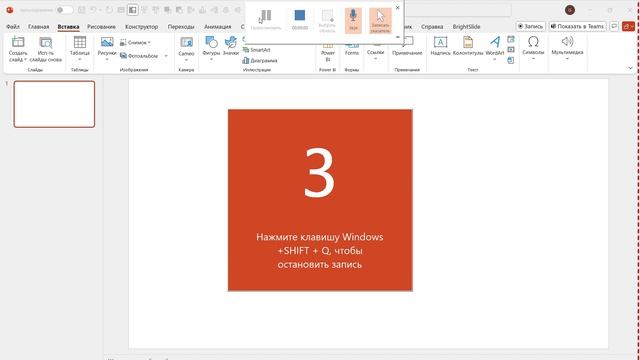Click the title bar search field
The width and height of the screenshot is (640, 360).
click(x=457, y=10)
